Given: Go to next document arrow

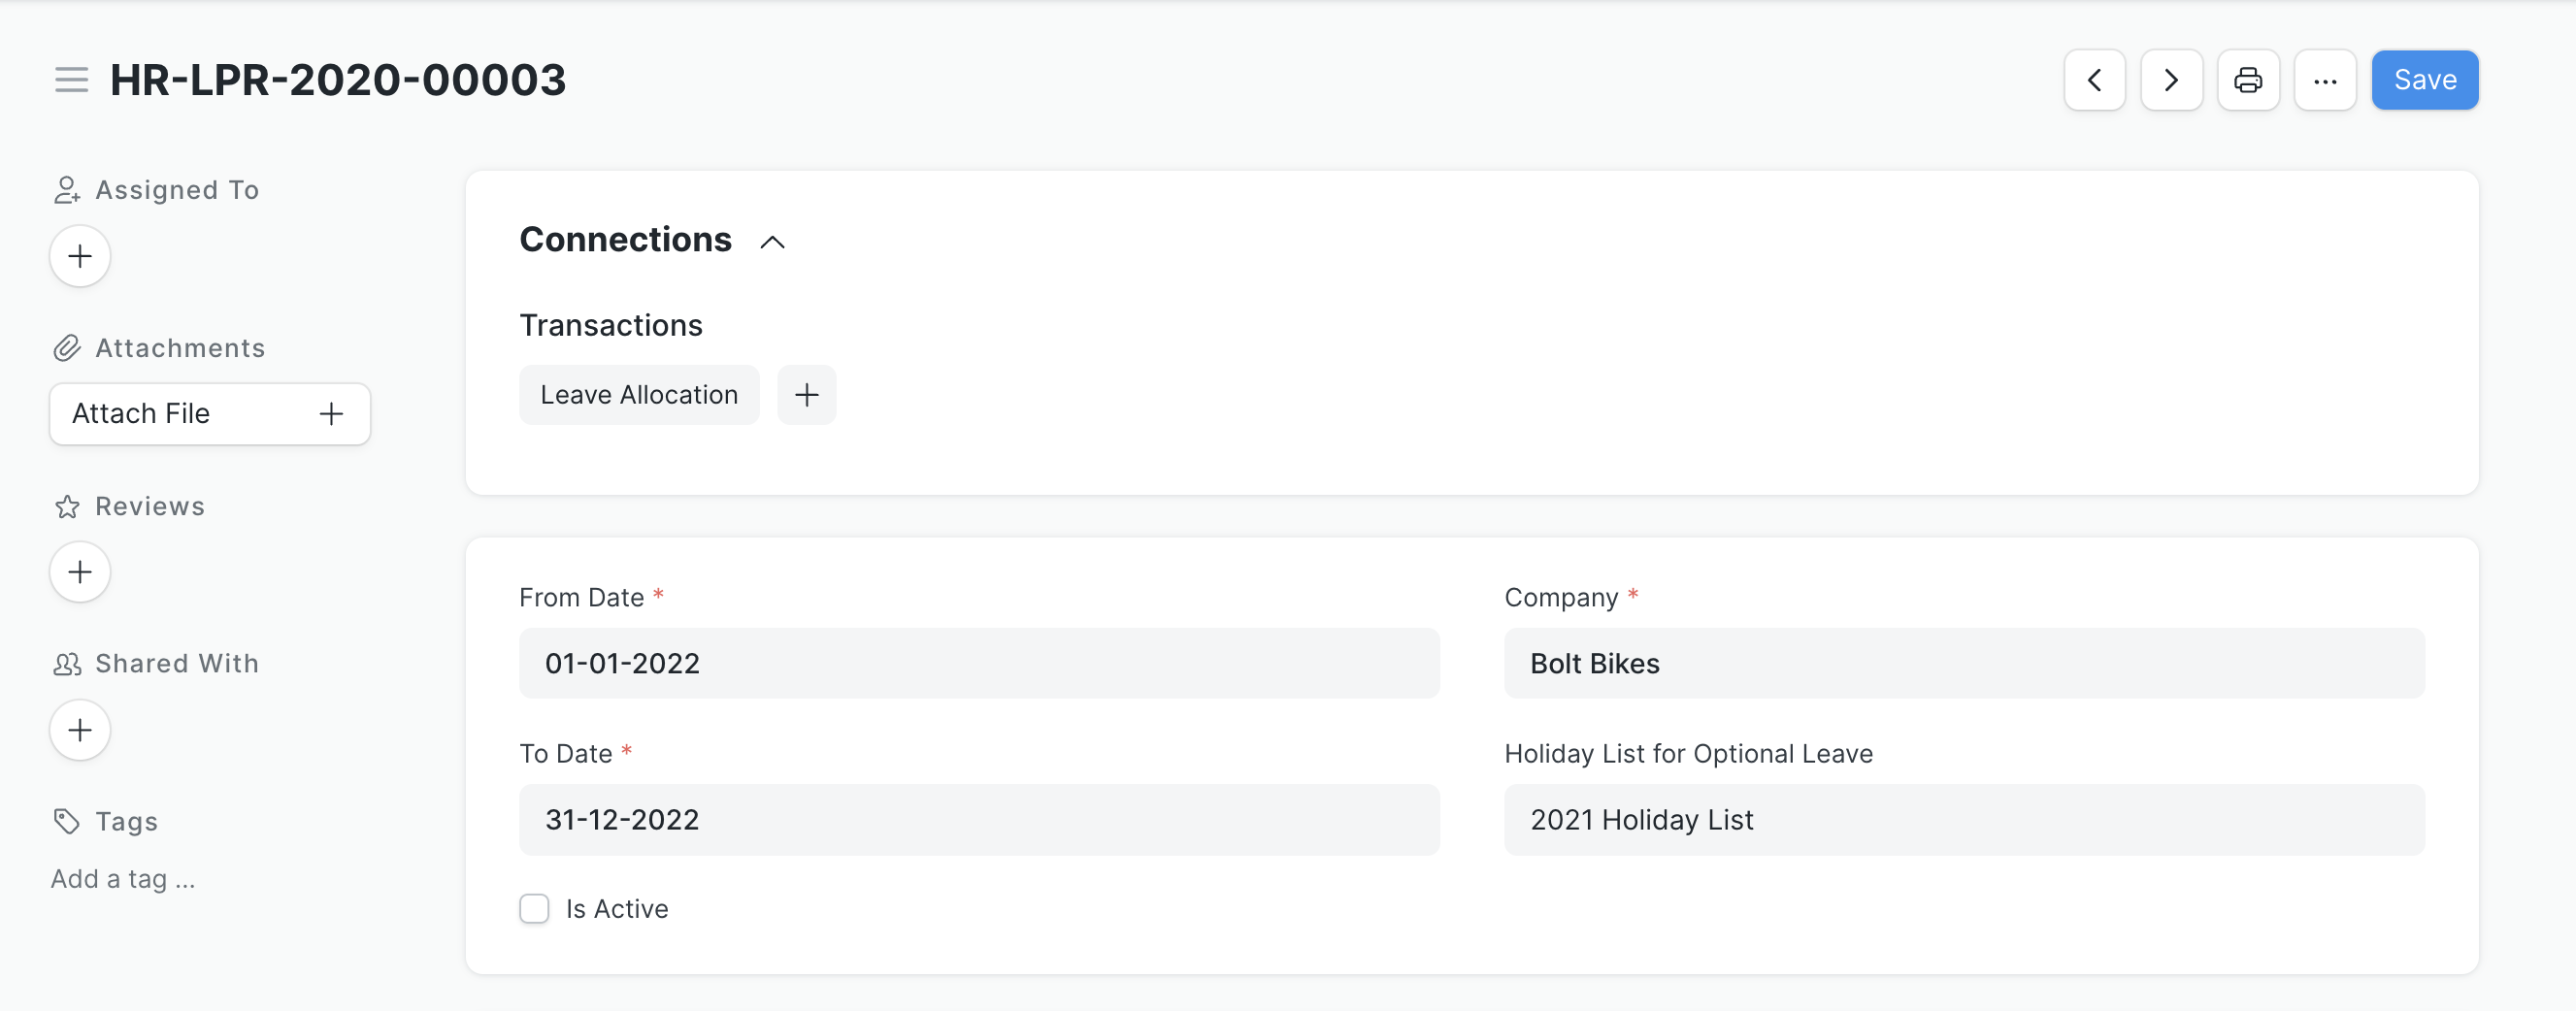Looking at the screenshot, I should click(x=2171, y=80).
